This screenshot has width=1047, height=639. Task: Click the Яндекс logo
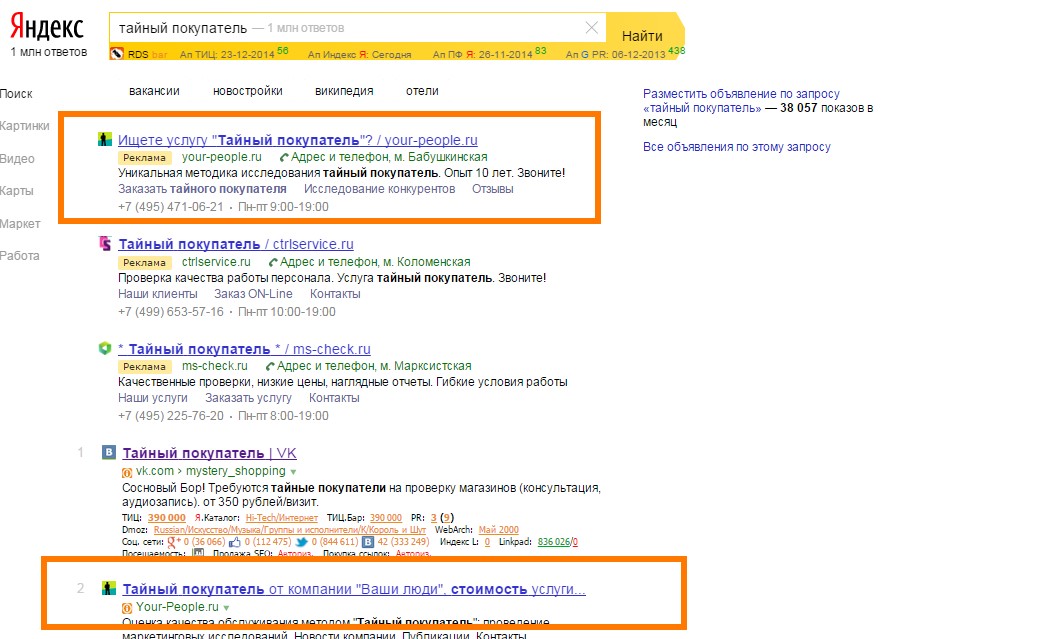point(47,28)
